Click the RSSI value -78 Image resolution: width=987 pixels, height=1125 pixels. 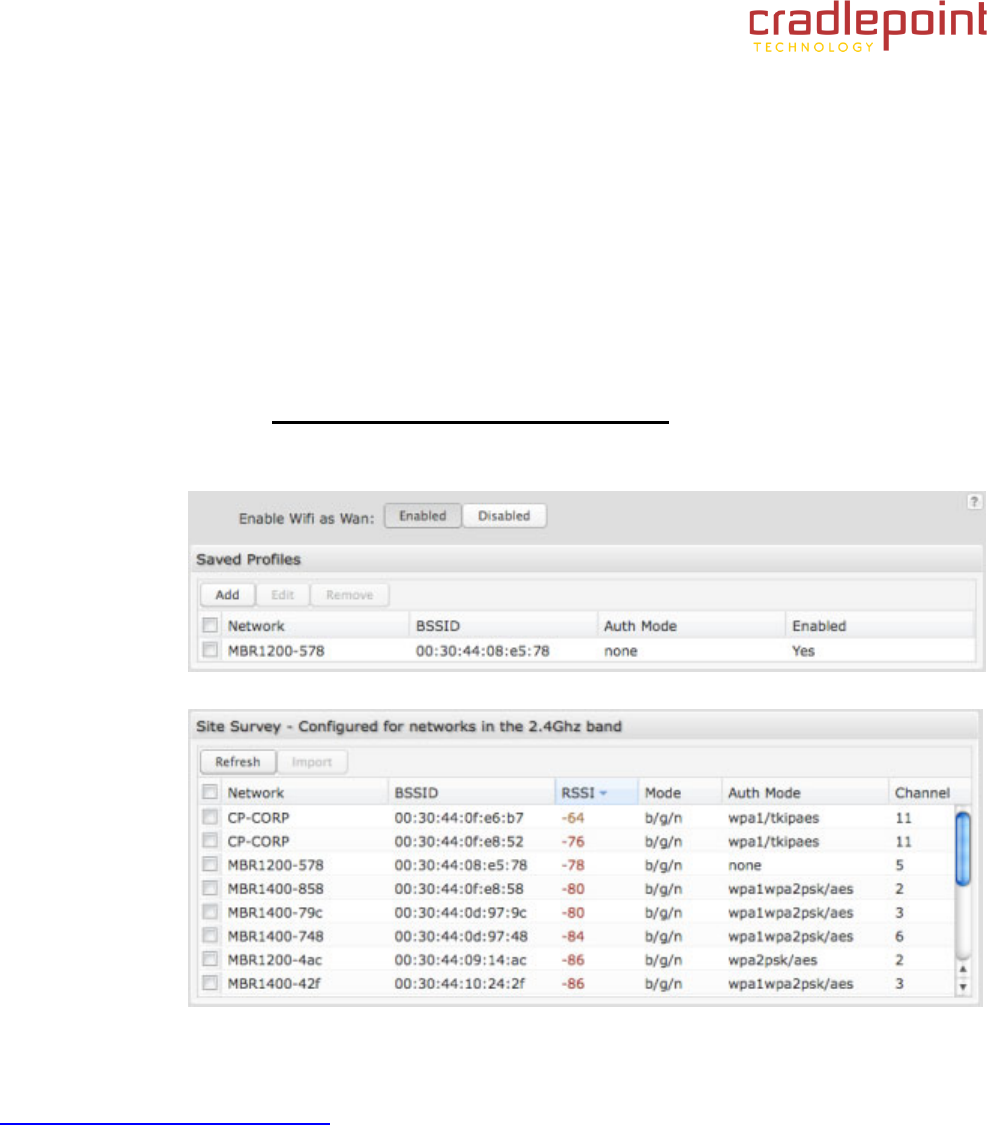pyautogui.click(x=572, y=865)
